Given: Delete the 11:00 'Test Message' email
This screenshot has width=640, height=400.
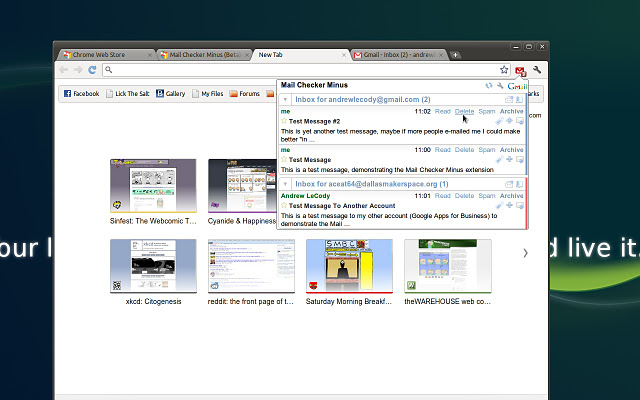Looking at the screenshot, I should coord(464,150).
